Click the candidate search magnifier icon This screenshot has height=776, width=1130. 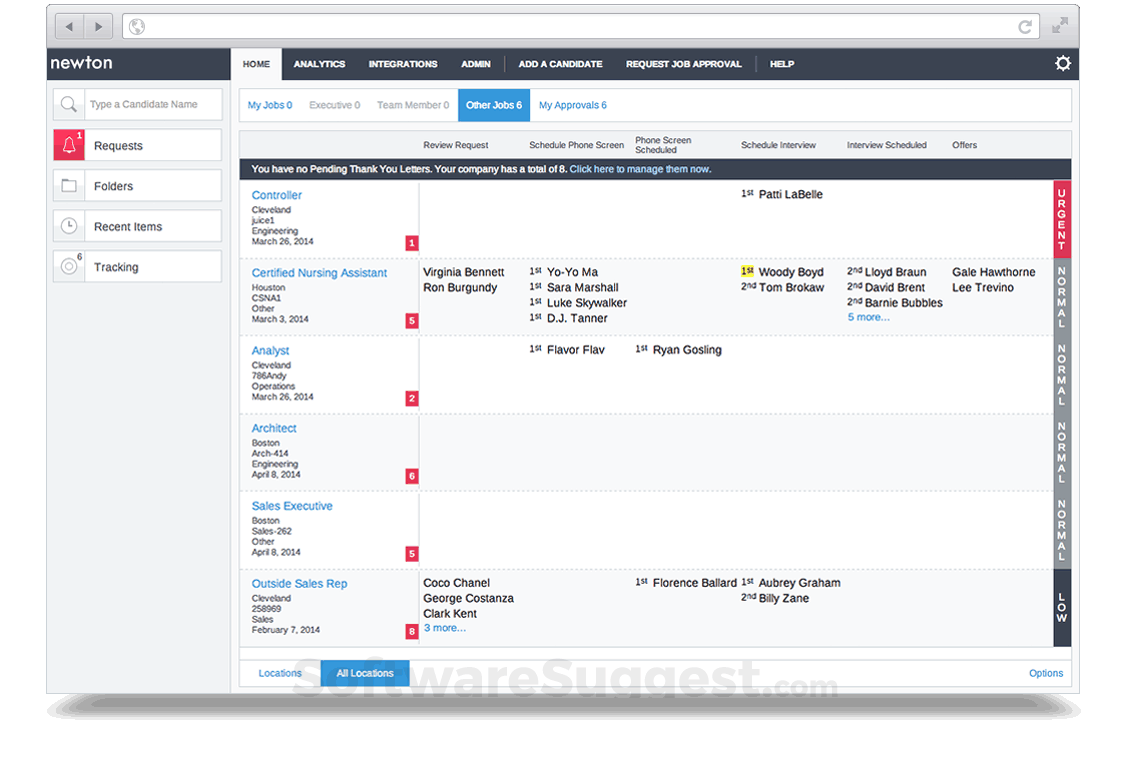click(x=68, y=104)
